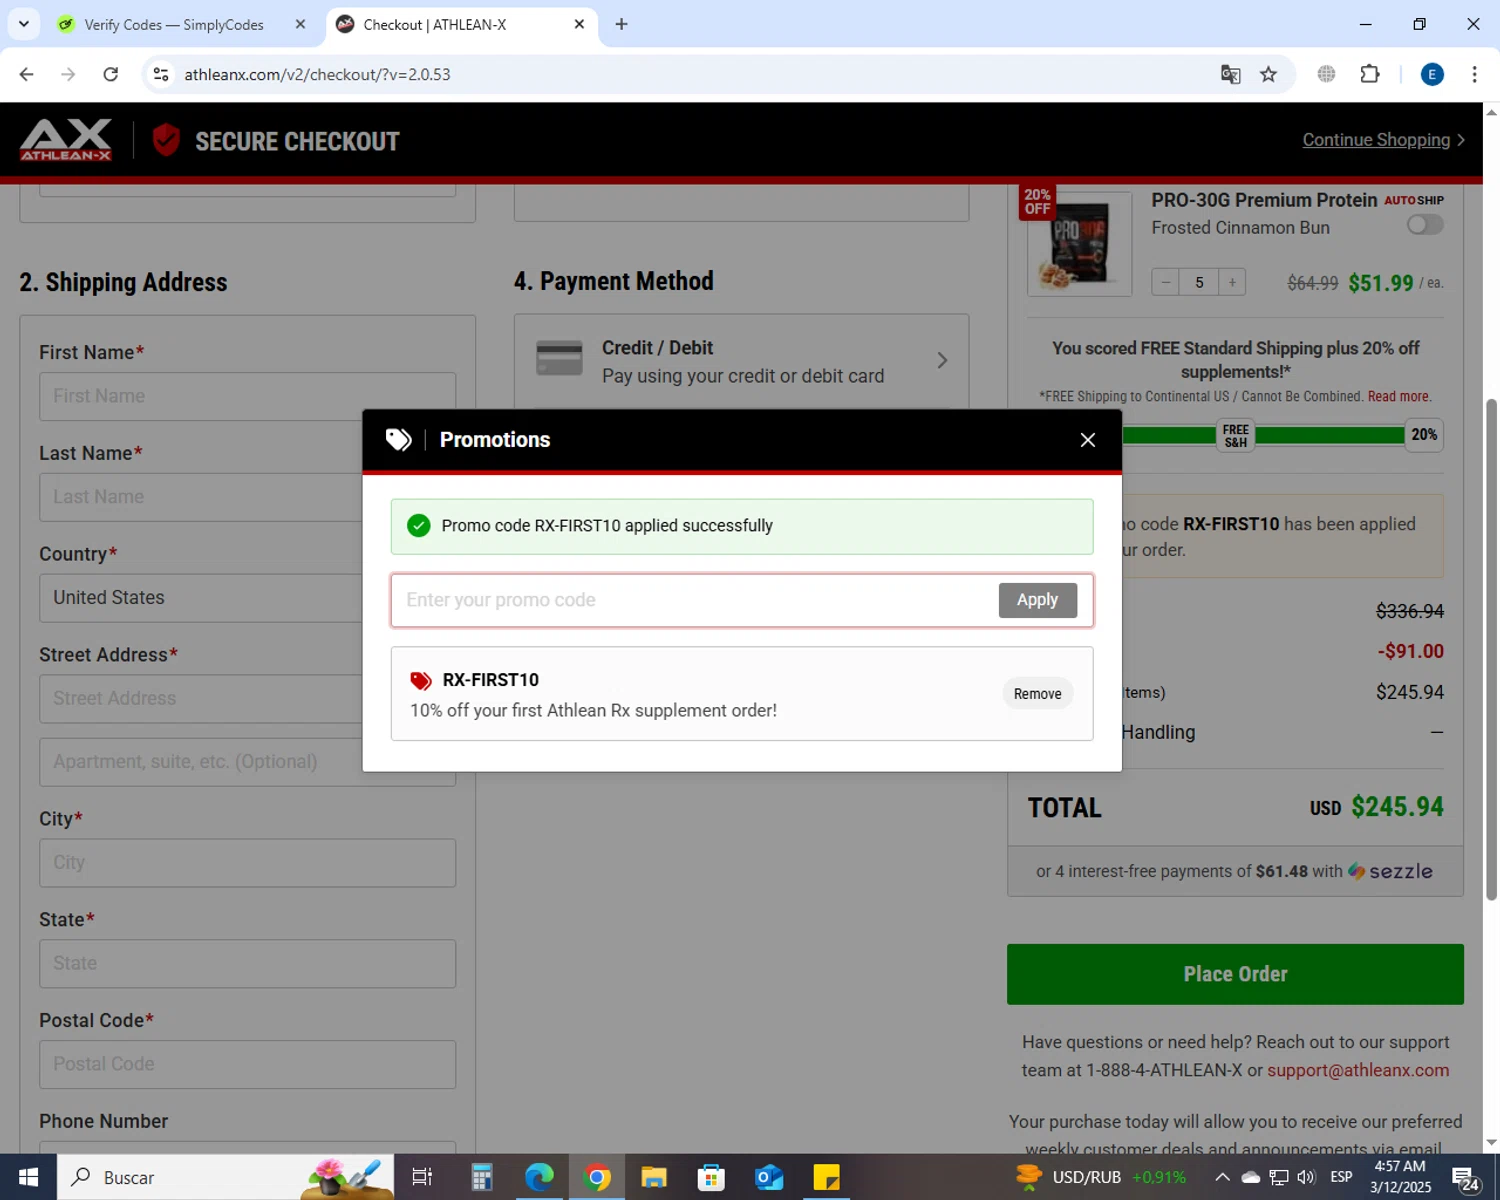This screenshot has height=1200, width=1500.
Task: Click the red secure checkout shield icon
Action: 166,140
